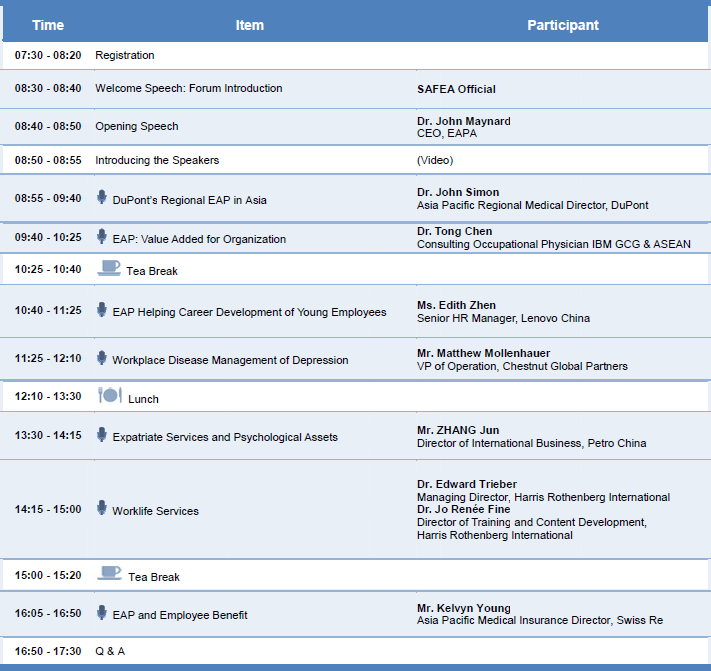Viewport: 711px width, 671px height.
Task: Select the 08:30 - 08:40 time cell
Action: (48, 88)
